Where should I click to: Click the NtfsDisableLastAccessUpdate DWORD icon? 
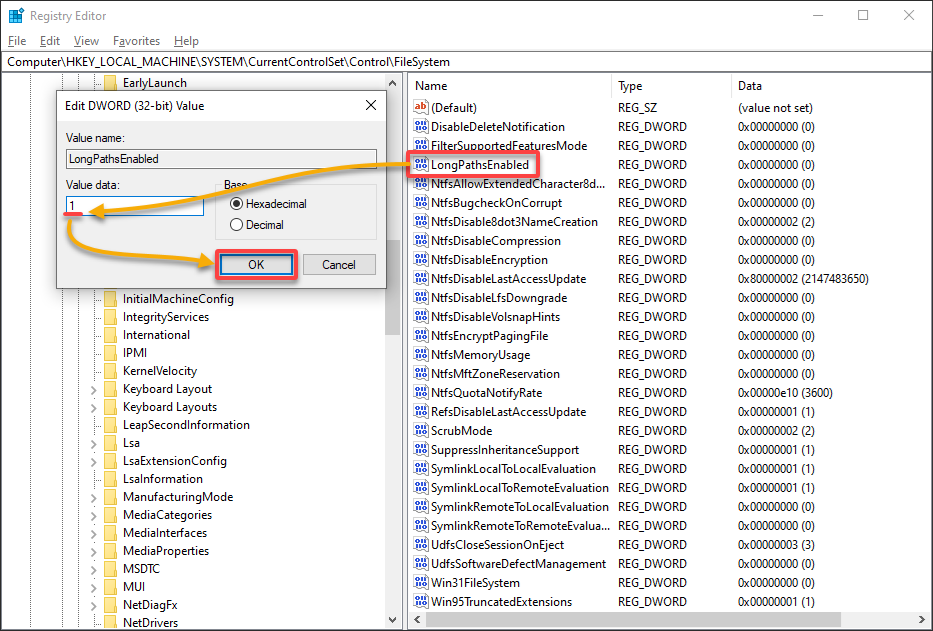[421, 279]
